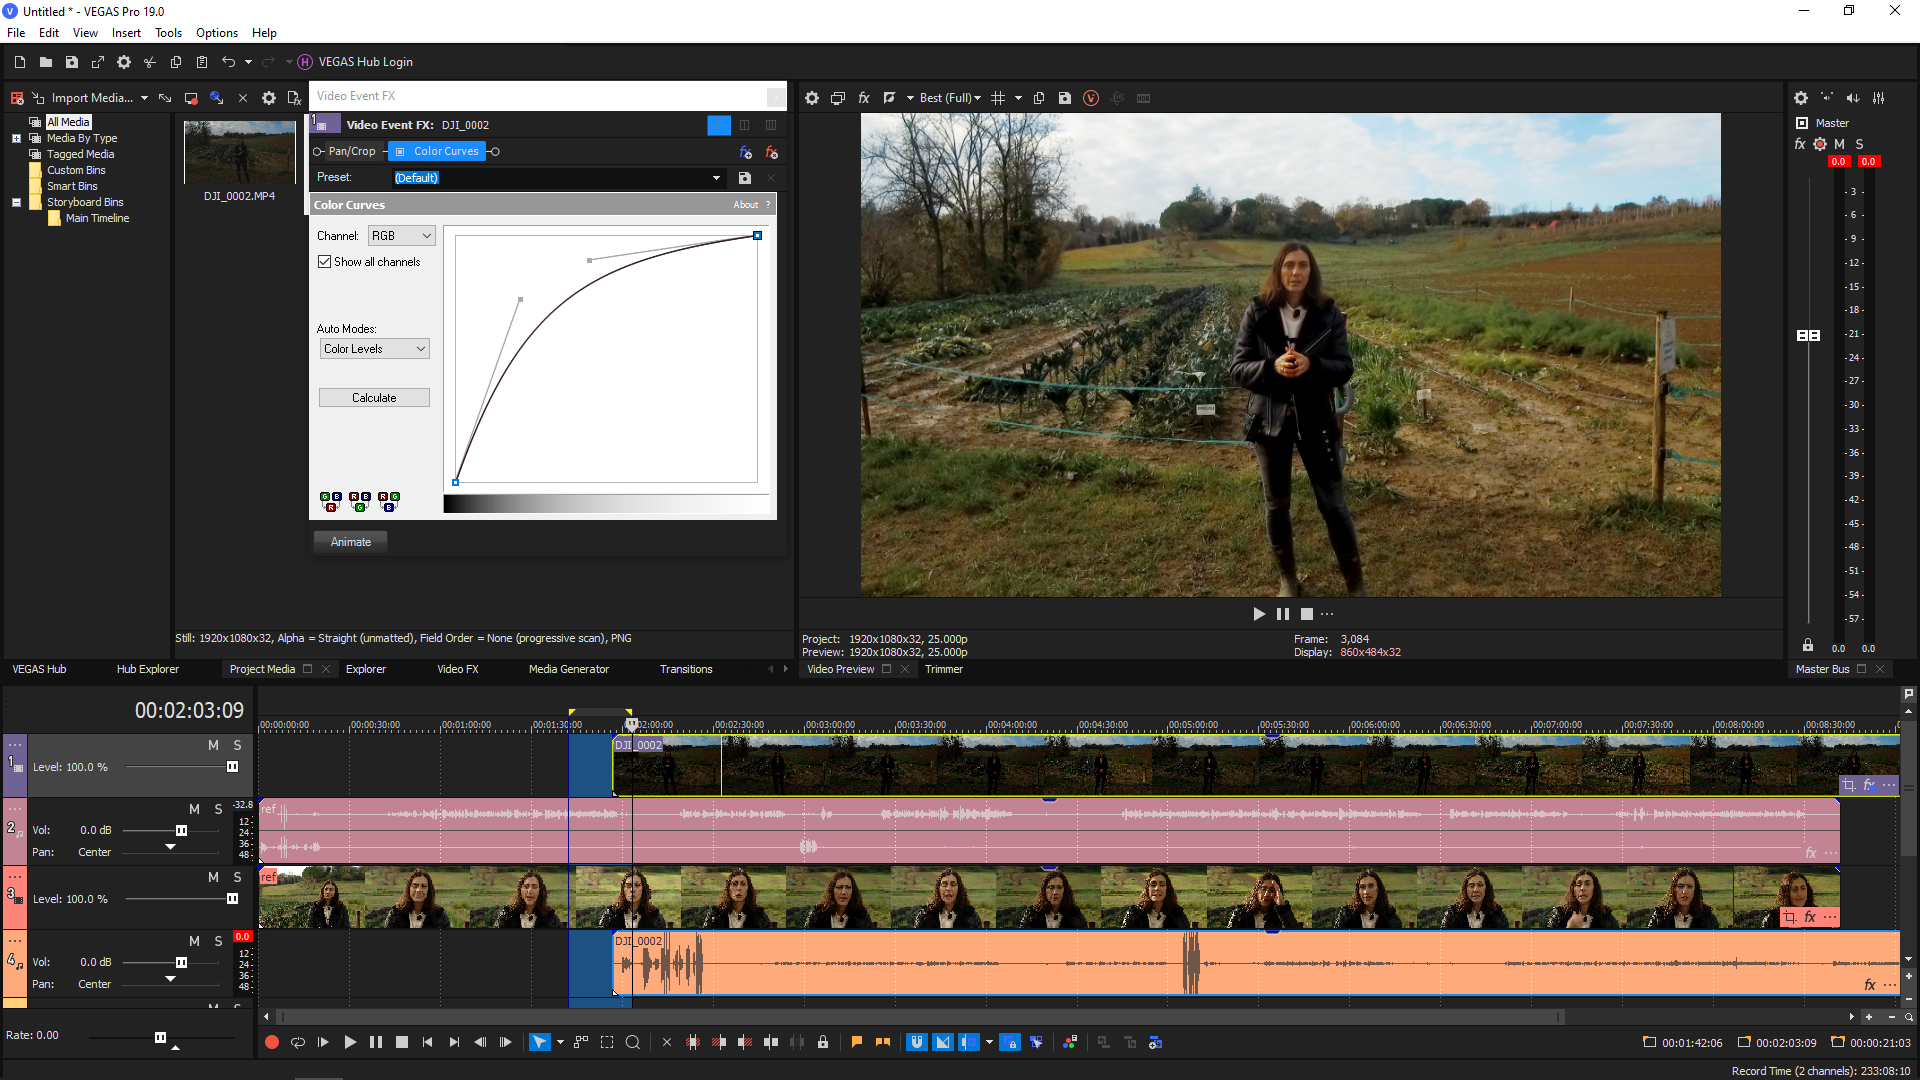Solo track 3 with the S button
Image resolution: width=1920 pixels, height=1080 pixels.
tap(237, 877)
